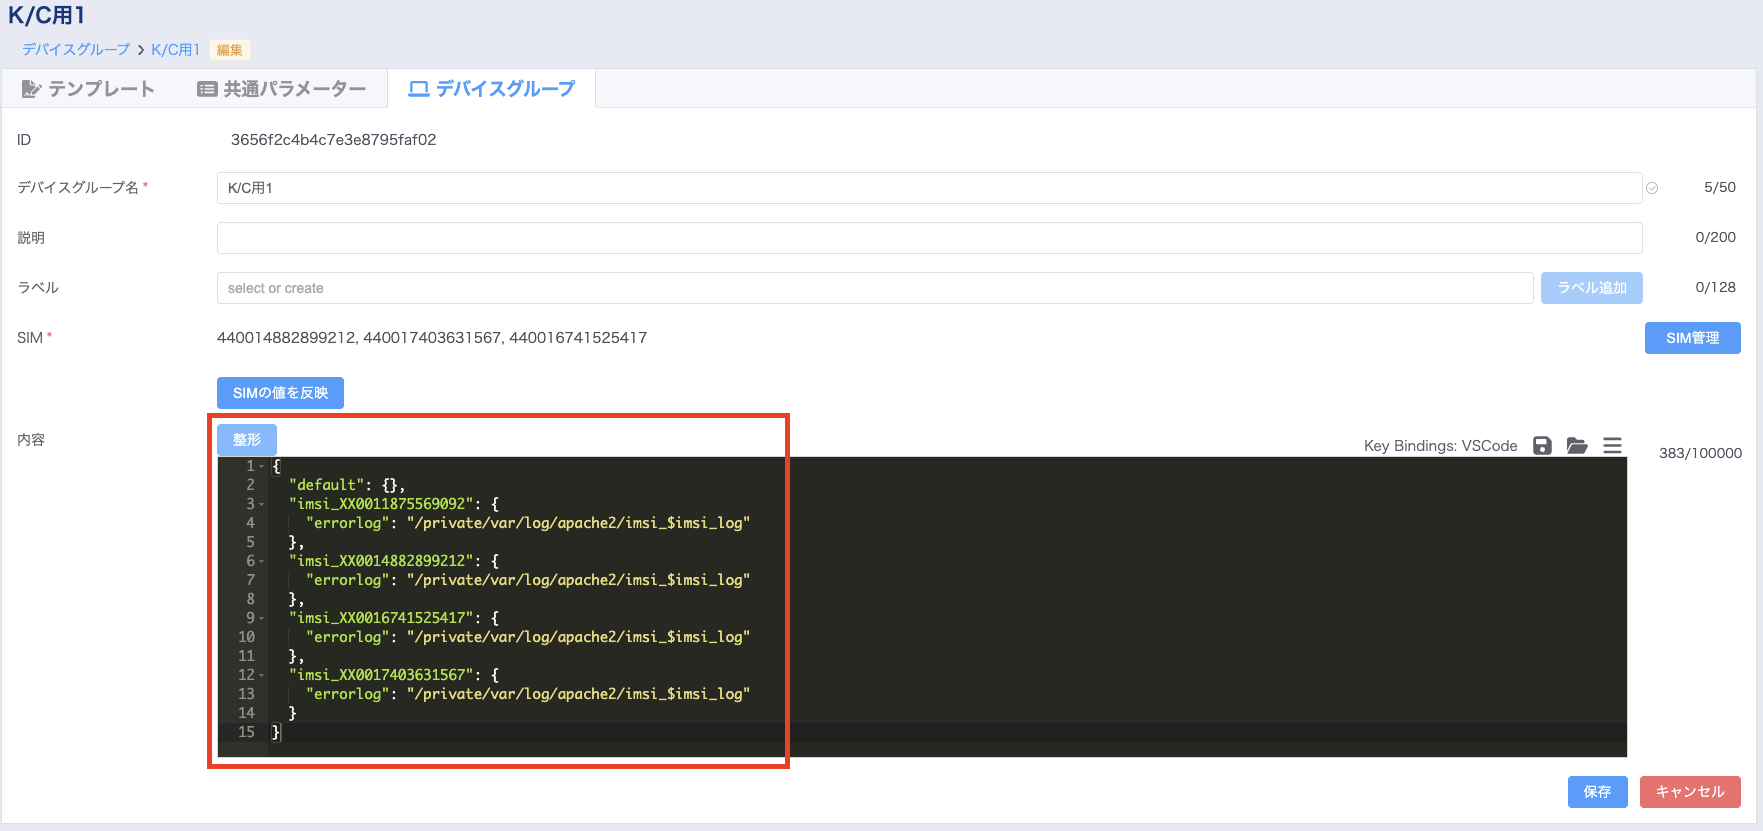Click the 保存 save button
Image resolution: width=1763 pixels, height=831 pixels.
coord(1597,792)
